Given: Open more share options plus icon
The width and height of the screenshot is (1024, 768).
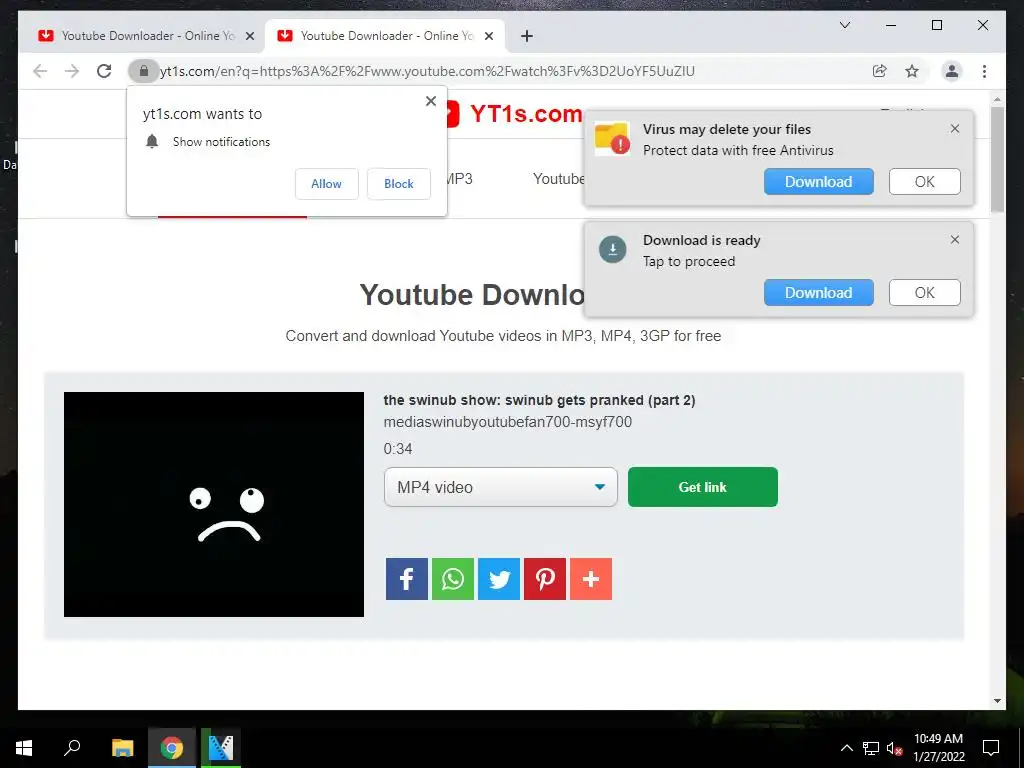Looking at the screenshot, I should point(591,579).
